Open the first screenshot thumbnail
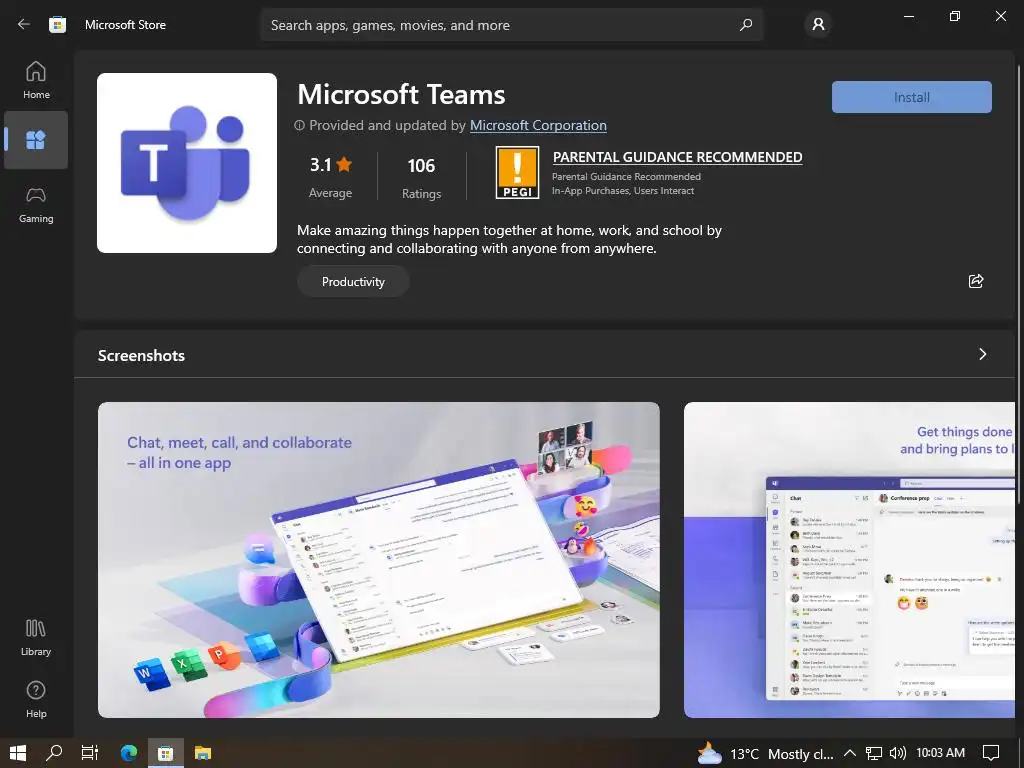 (x=379, y=560)
